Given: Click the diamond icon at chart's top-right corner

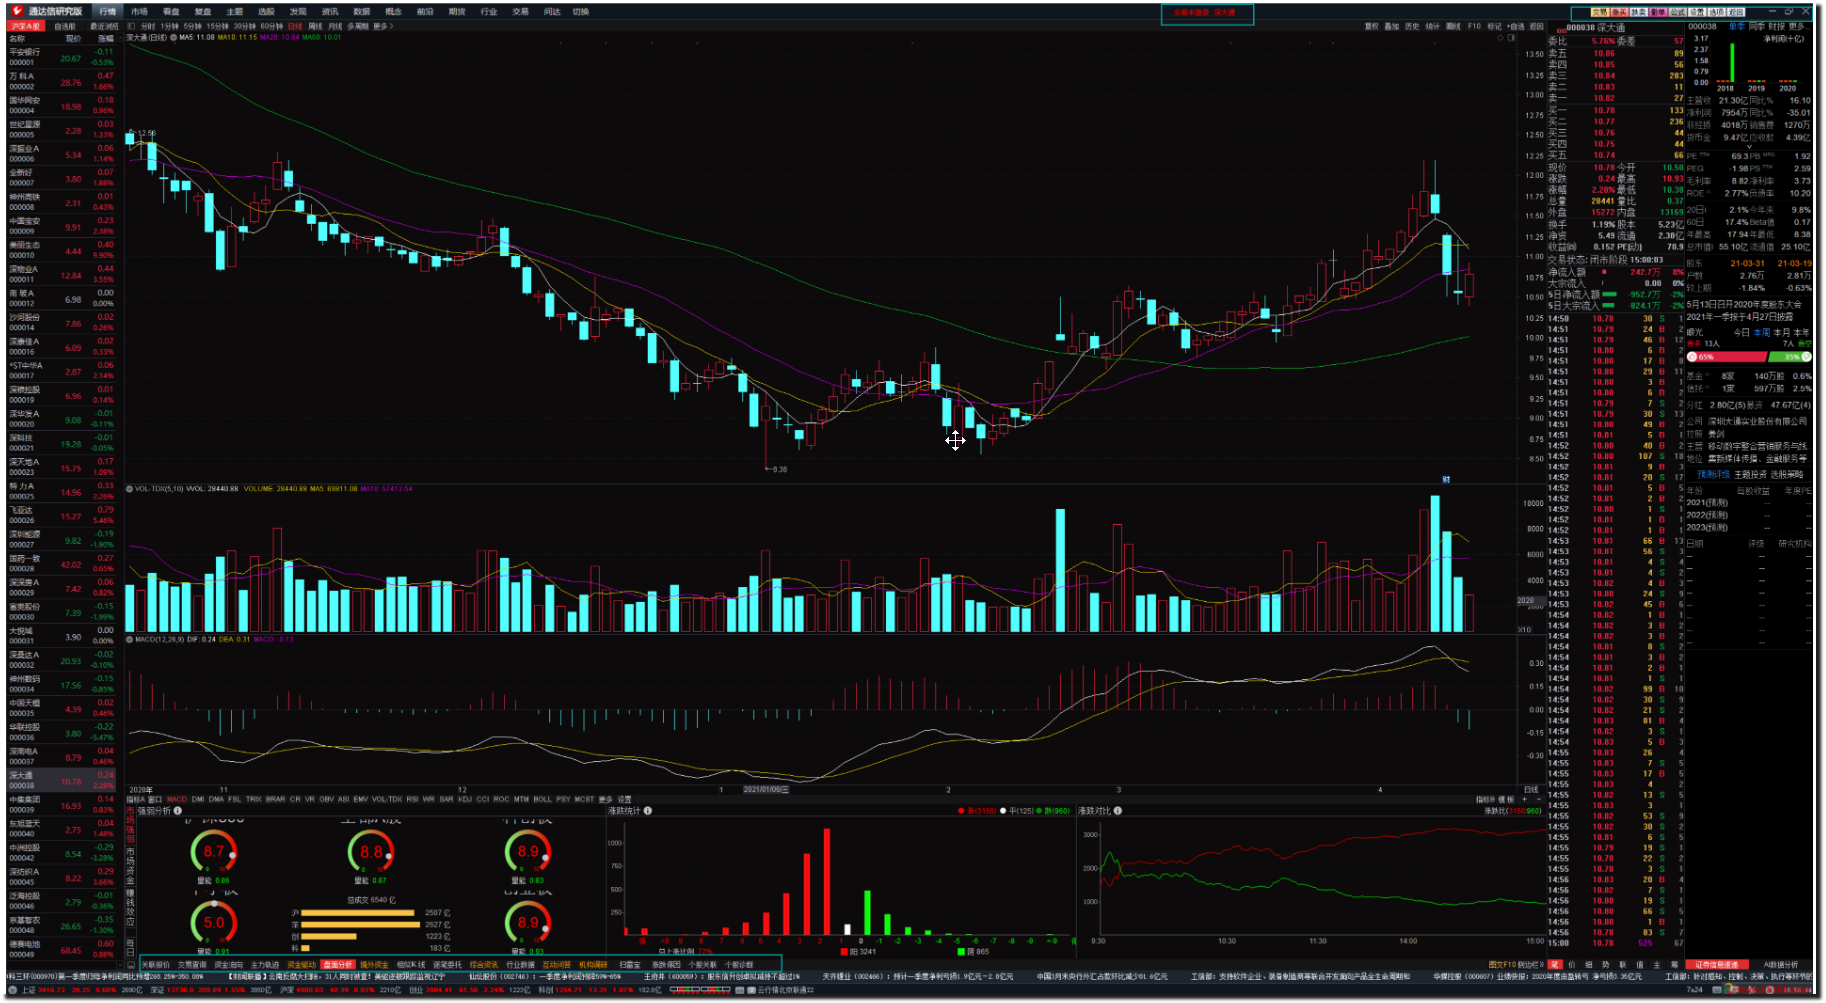Looking at the screenshot, I should [1500, 38].
